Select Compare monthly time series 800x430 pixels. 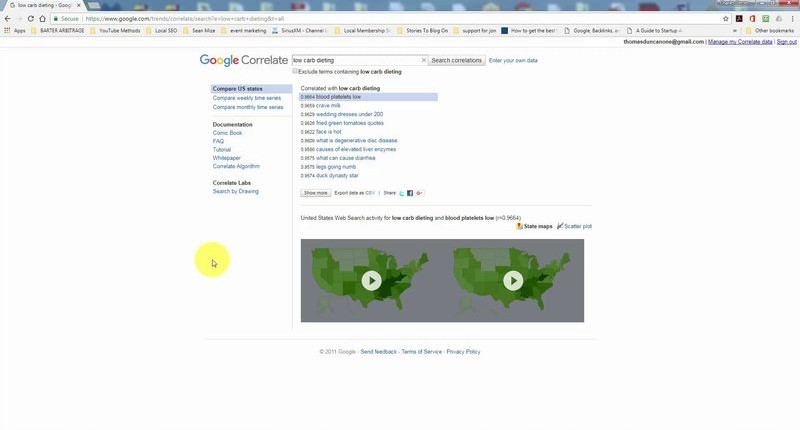click(247, 107)
